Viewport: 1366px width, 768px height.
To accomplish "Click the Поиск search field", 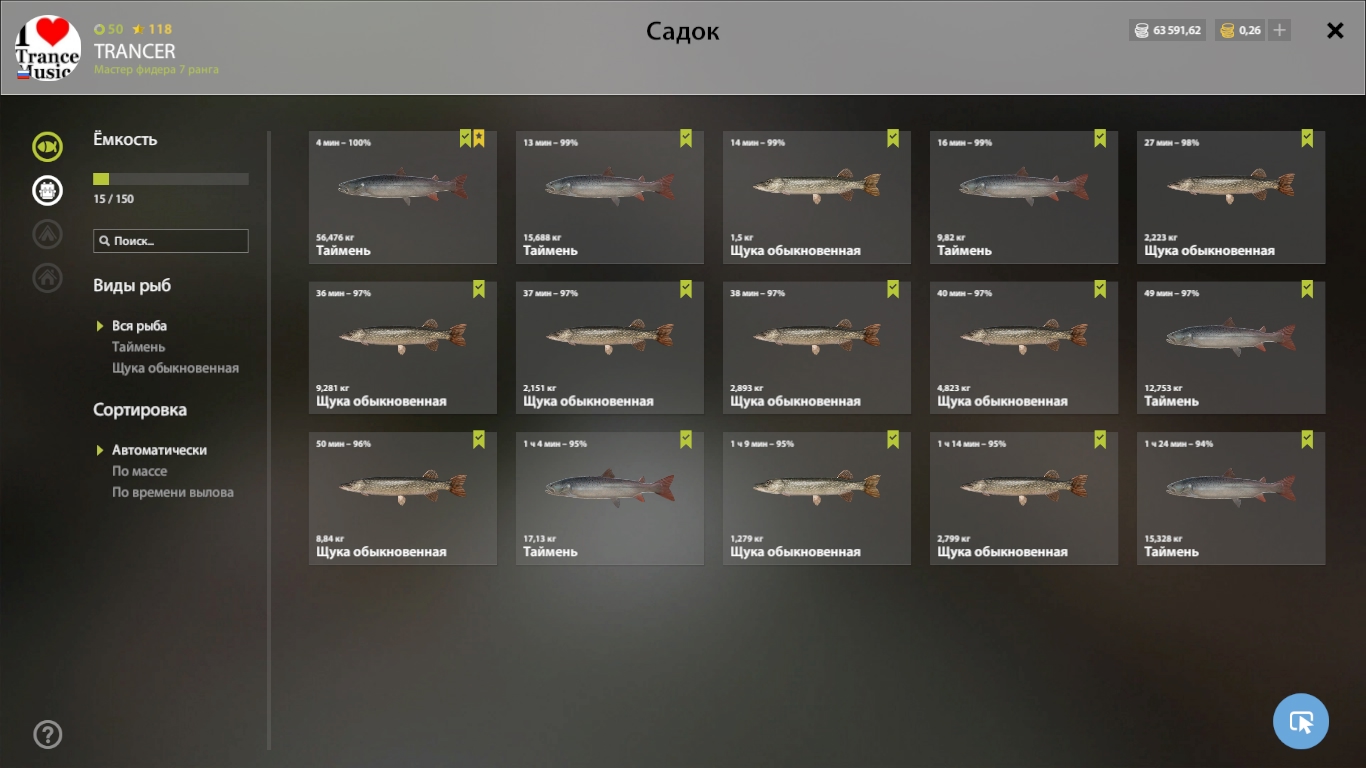I will [x=171, y=241].
